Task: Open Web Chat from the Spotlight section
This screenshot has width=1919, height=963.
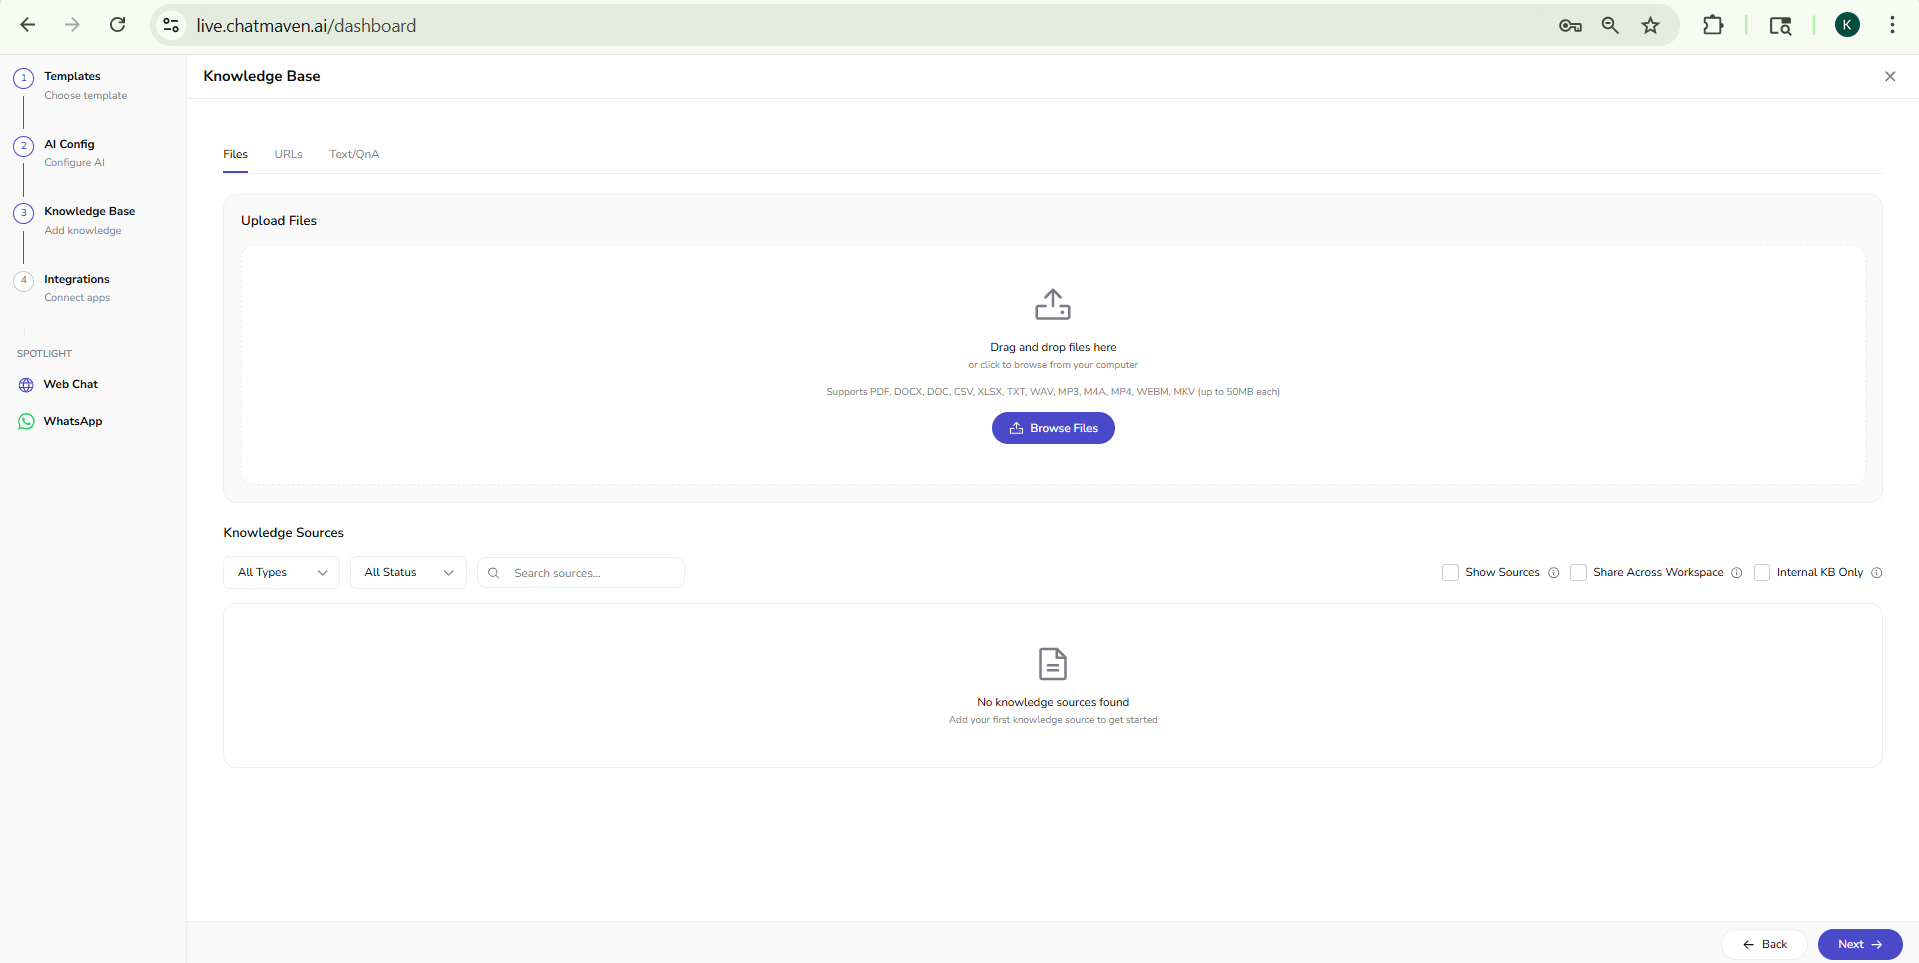Action: click(x=70, y=384)
